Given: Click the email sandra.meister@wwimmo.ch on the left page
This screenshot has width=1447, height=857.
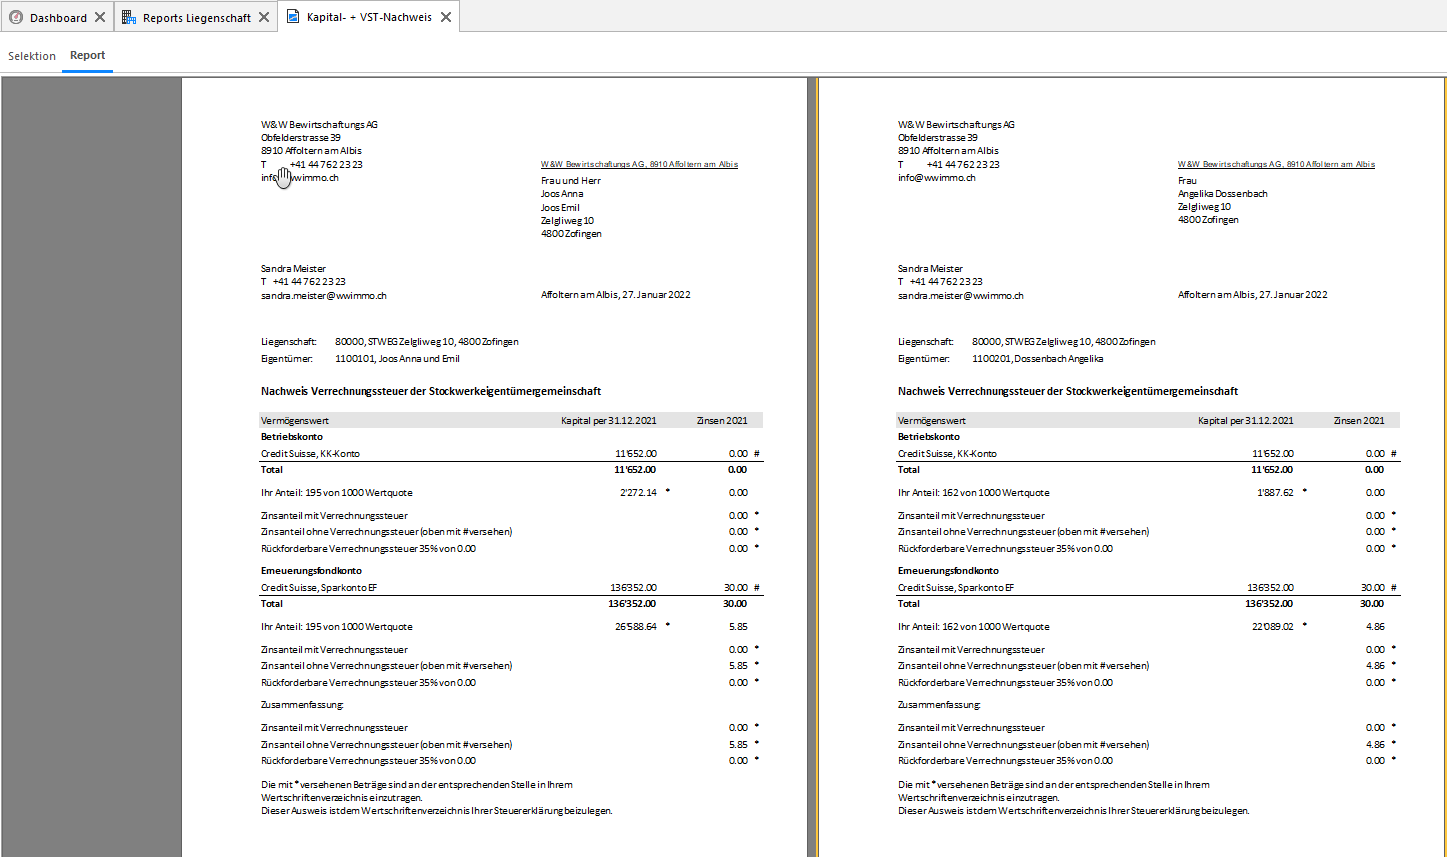Looking at the screenshot, I should tap(324, 296).
